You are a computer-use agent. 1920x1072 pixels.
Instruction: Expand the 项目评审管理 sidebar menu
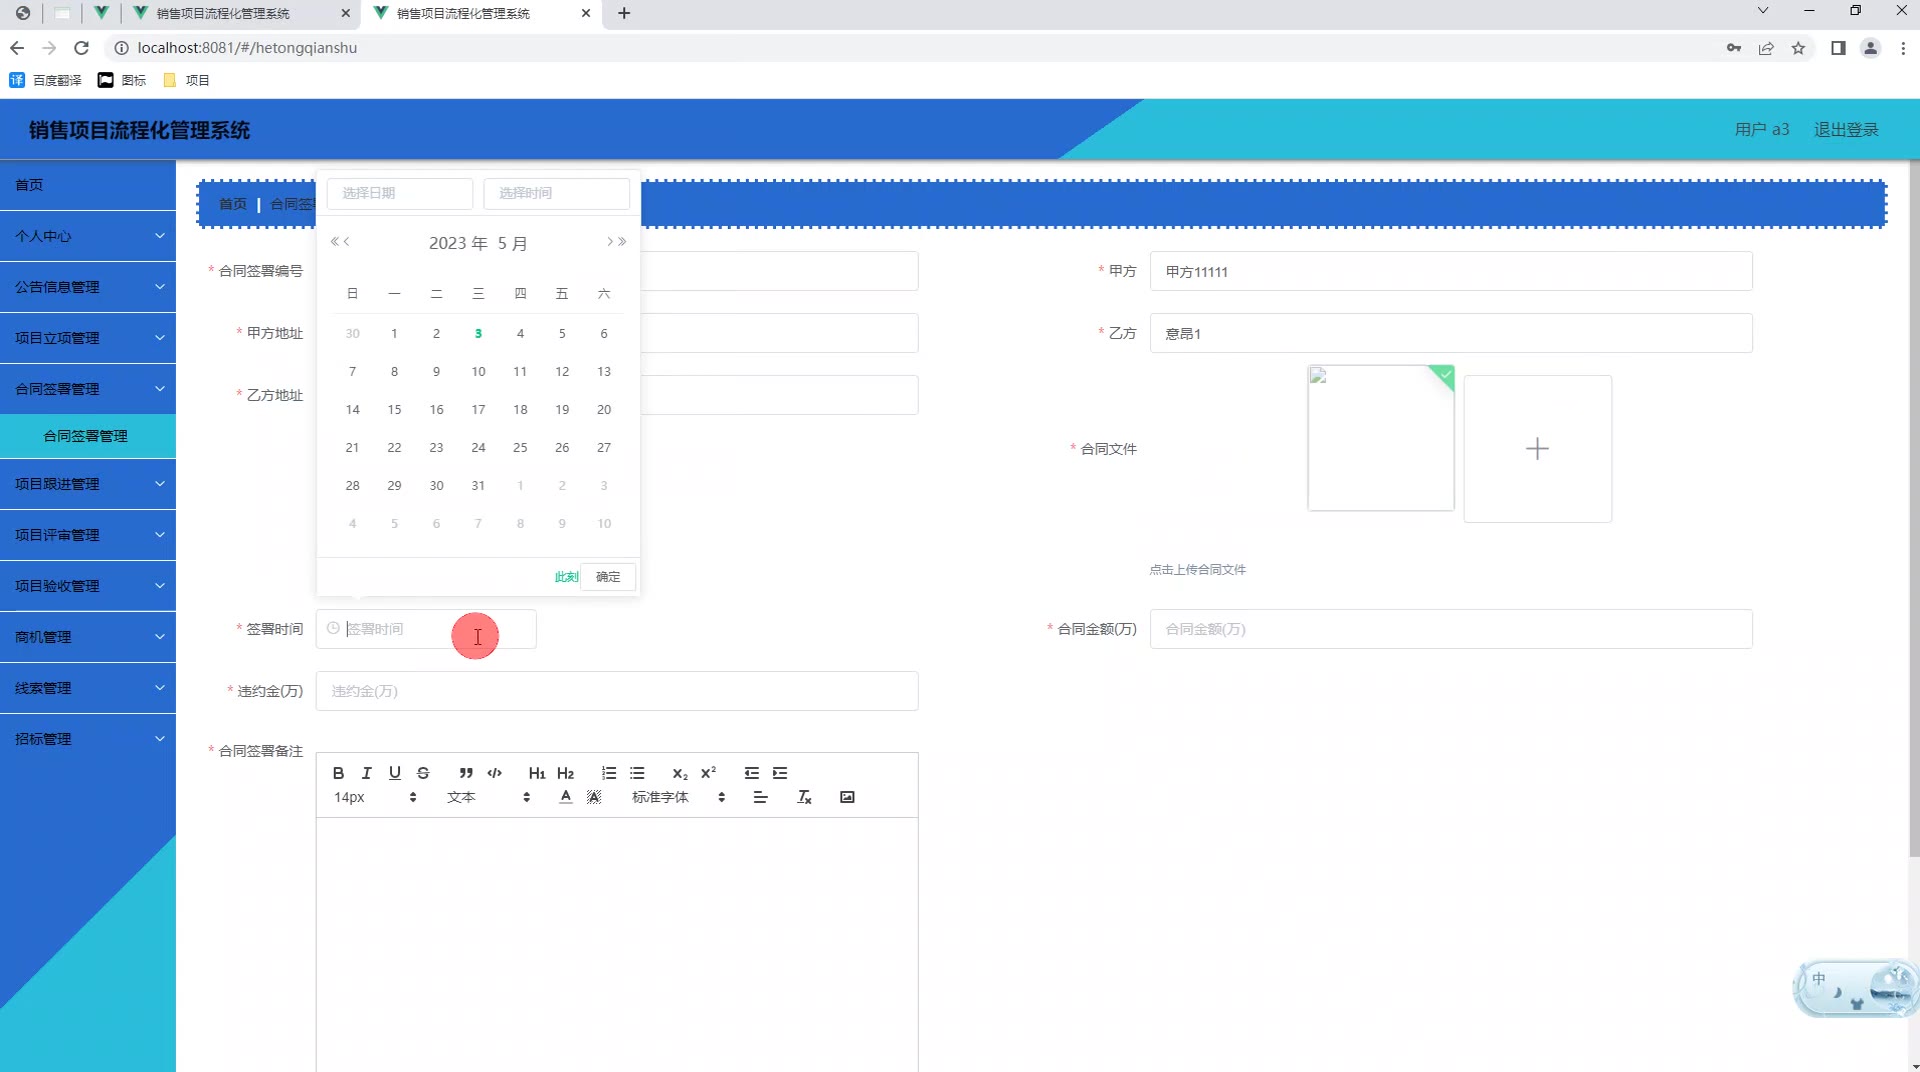[88, 535]
